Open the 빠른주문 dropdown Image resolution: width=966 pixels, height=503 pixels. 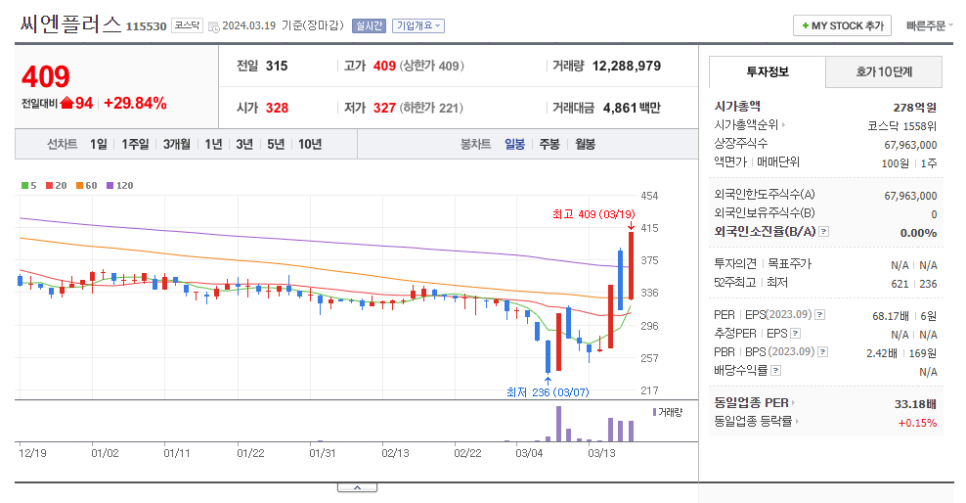pyautogui.click(x=928, y=26)
